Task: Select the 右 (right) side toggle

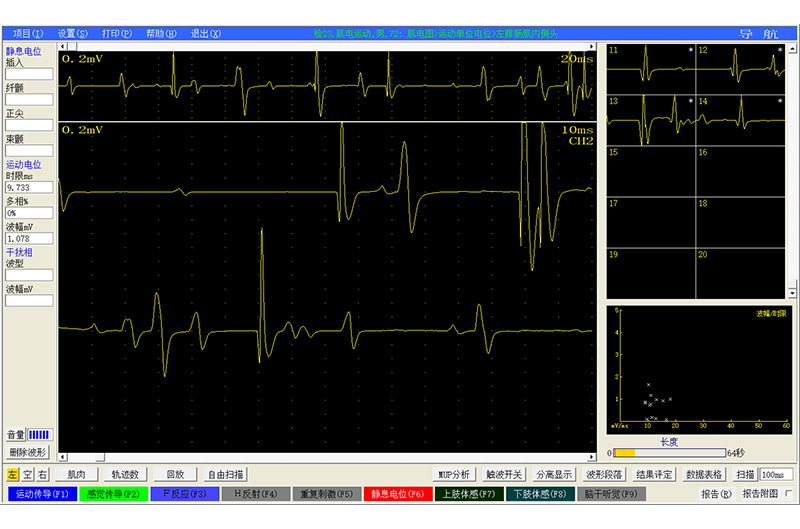Action: (42, 474)
